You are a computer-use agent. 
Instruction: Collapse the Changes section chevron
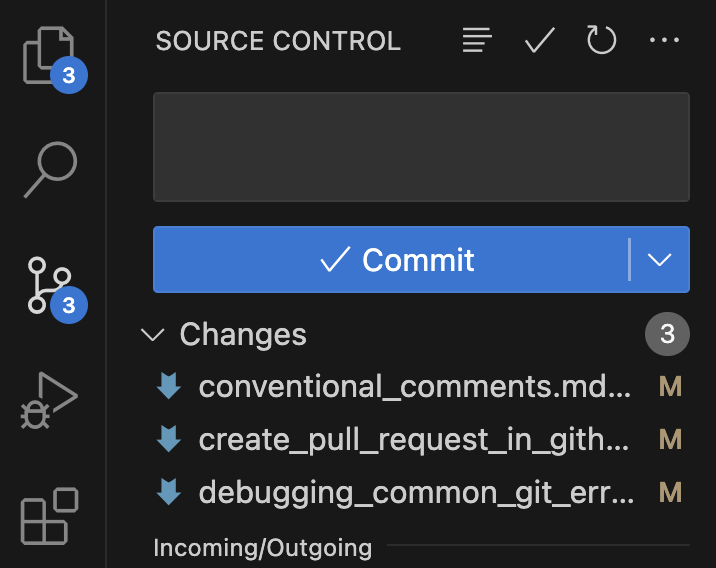click(x=154, y=335)
